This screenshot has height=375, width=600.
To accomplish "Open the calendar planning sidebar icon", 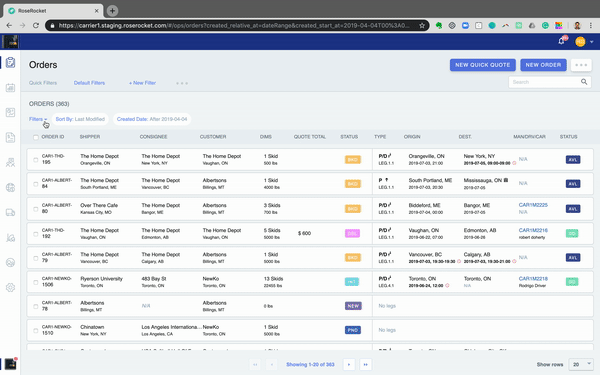I will (x=10, y=88).
